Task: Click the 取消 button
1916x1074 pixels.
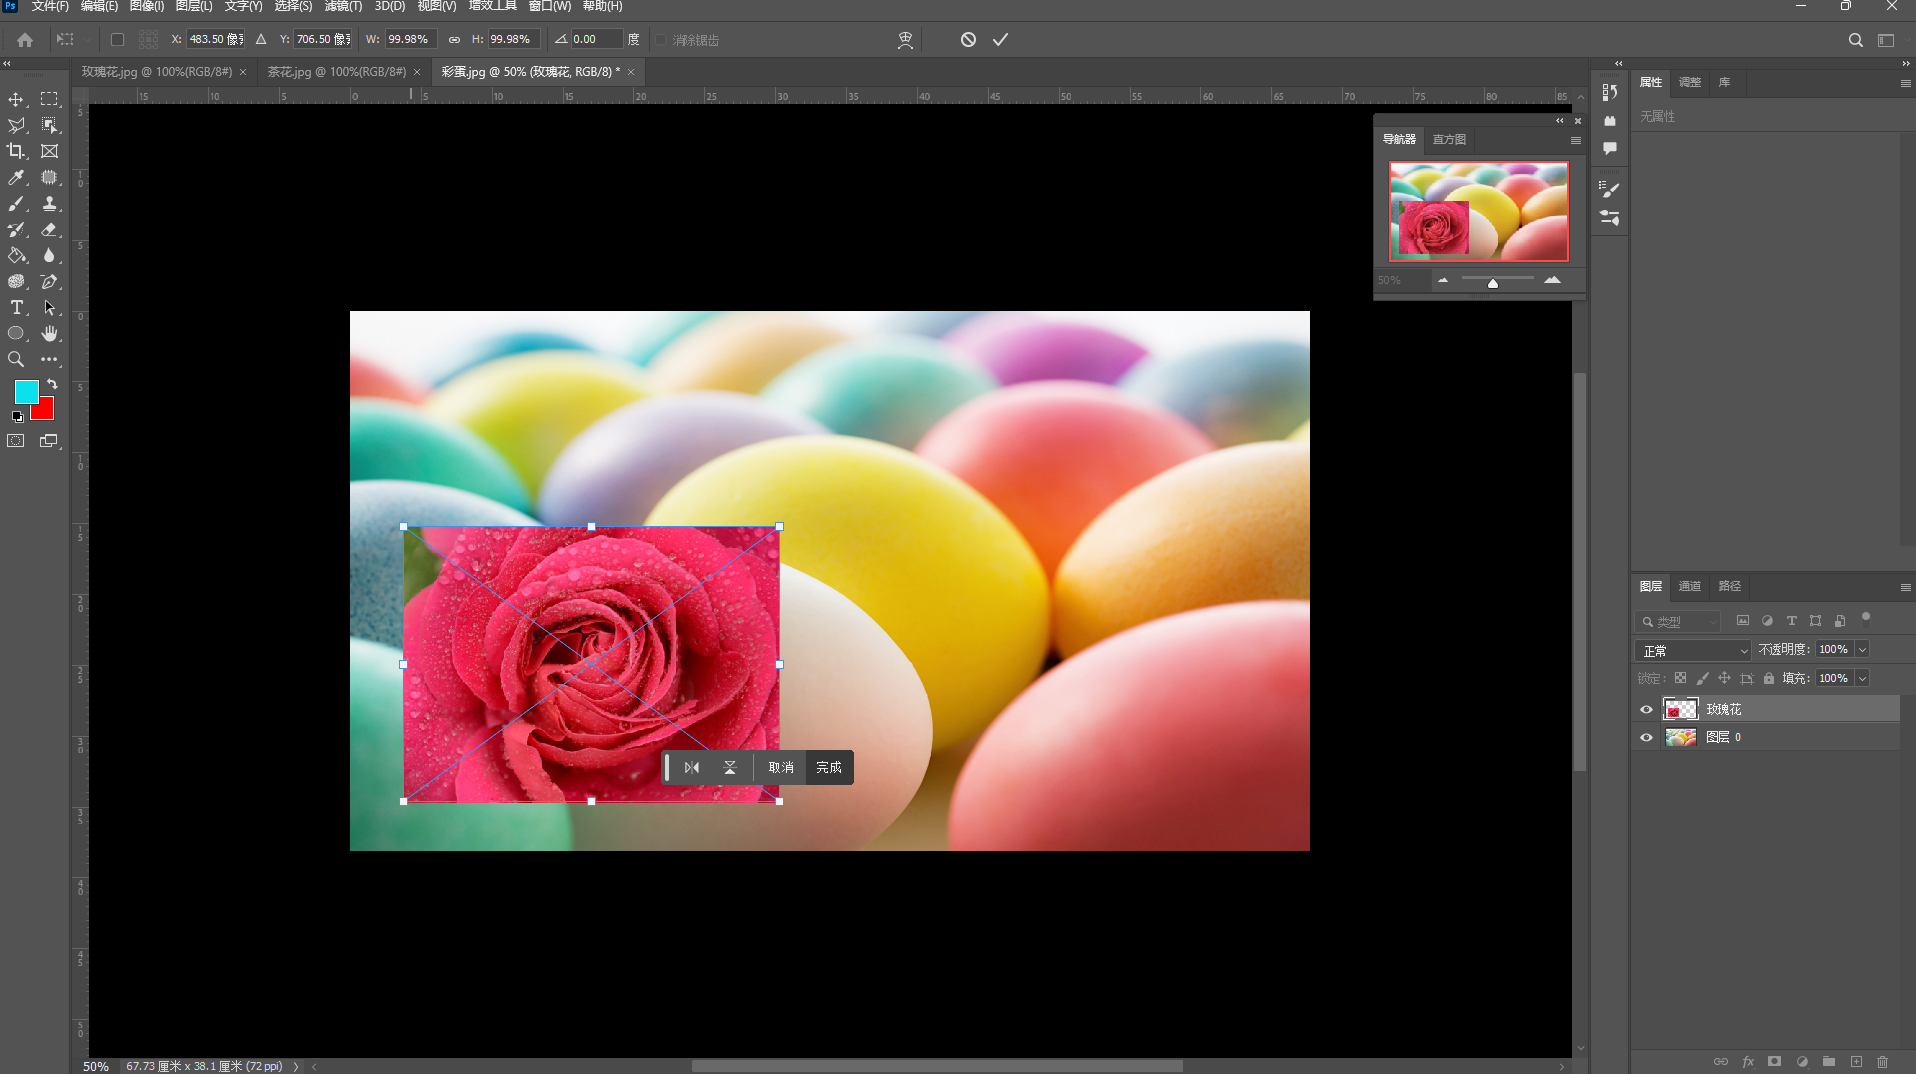Action: click(781, 768)
